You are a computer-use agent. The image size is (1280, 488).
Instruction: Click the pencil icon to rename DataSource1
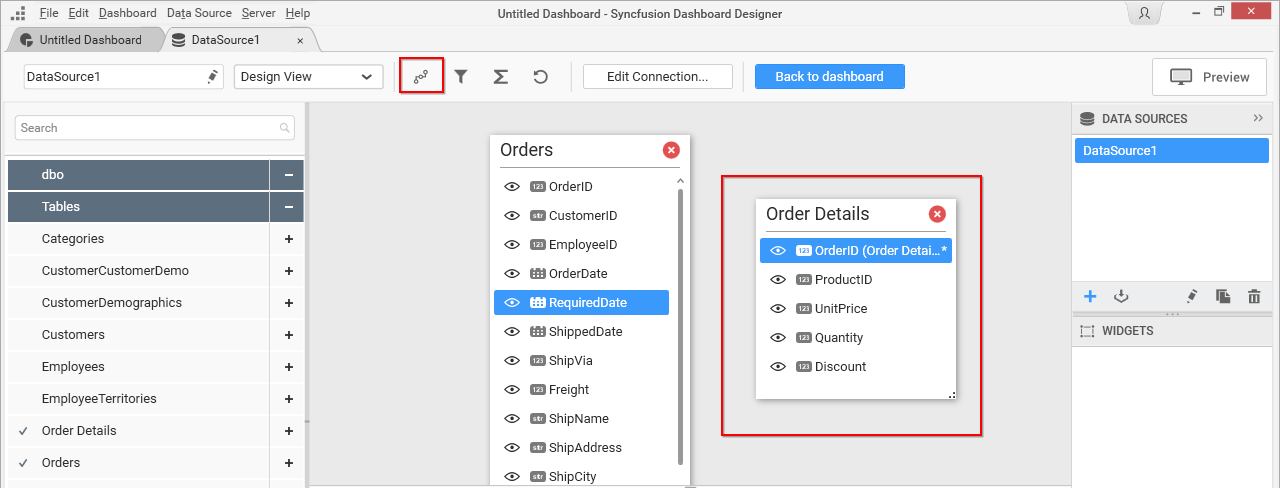click(212, 77)
